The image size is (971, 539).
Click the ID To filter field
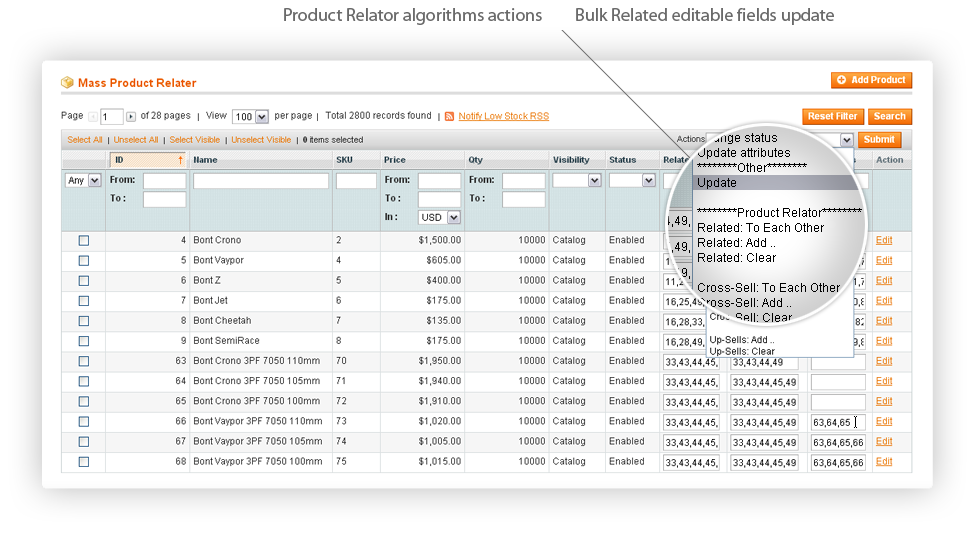pyautogui.click(x=165, y=199)
